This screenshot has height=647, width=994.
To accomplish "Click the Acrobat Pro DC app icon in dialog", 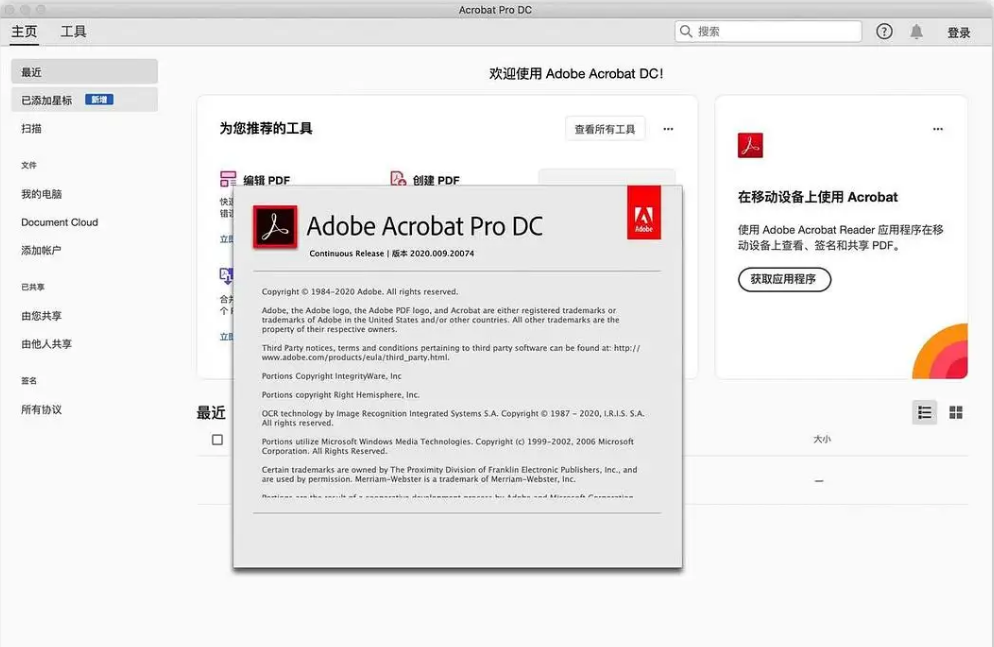I will tap(275, 227).
